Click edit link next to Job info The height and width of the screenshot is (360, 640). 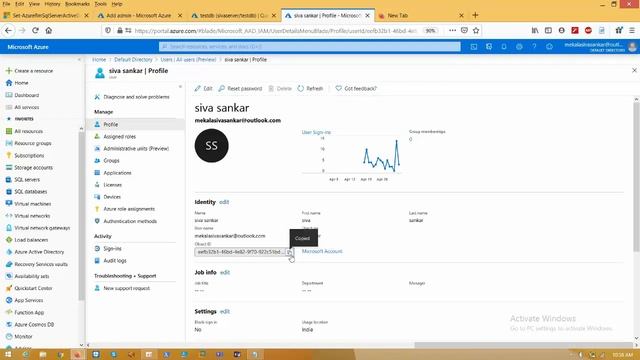pyautogui.click(x=225, y=272)
